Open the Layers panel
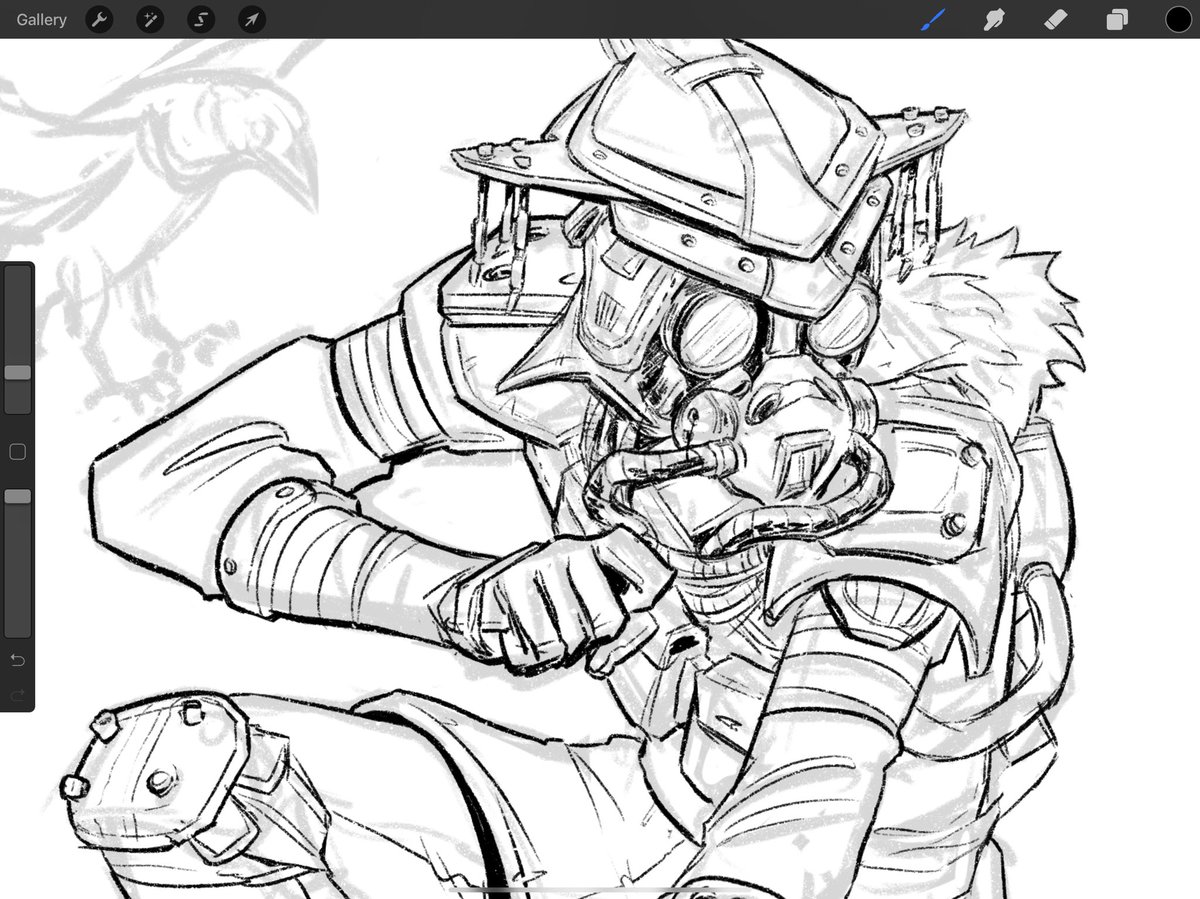This screenshot has width=1200, height=899. pyautogui.click(x=1117, y=19)
